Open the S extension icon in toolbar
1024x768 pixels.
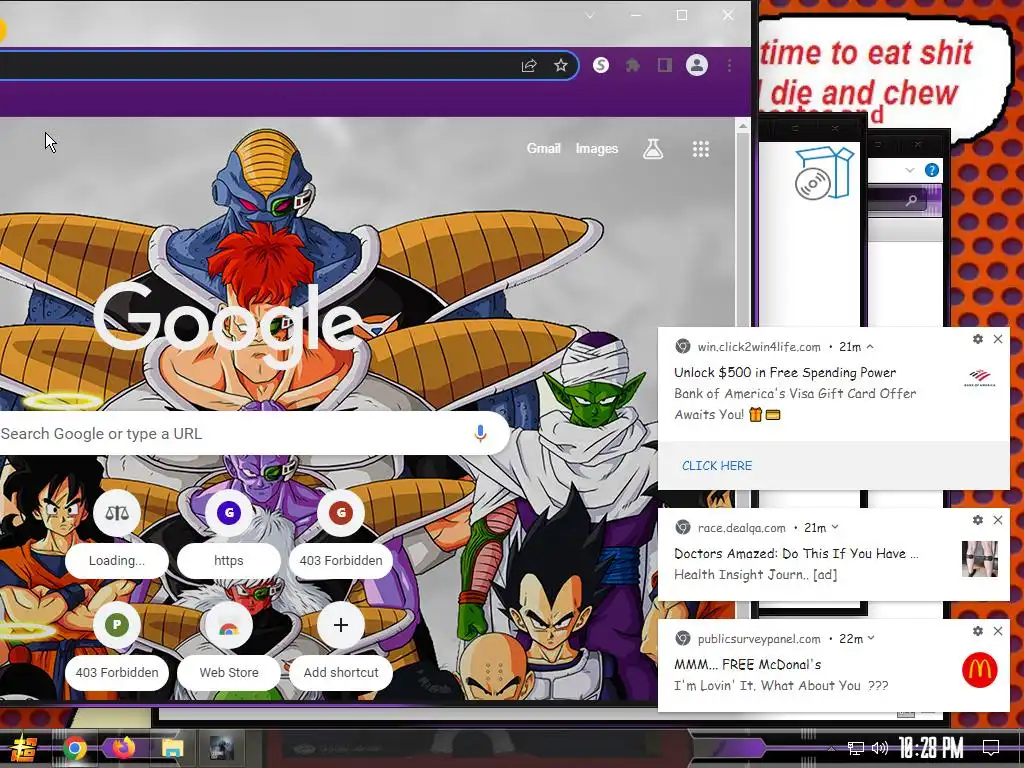601,65
